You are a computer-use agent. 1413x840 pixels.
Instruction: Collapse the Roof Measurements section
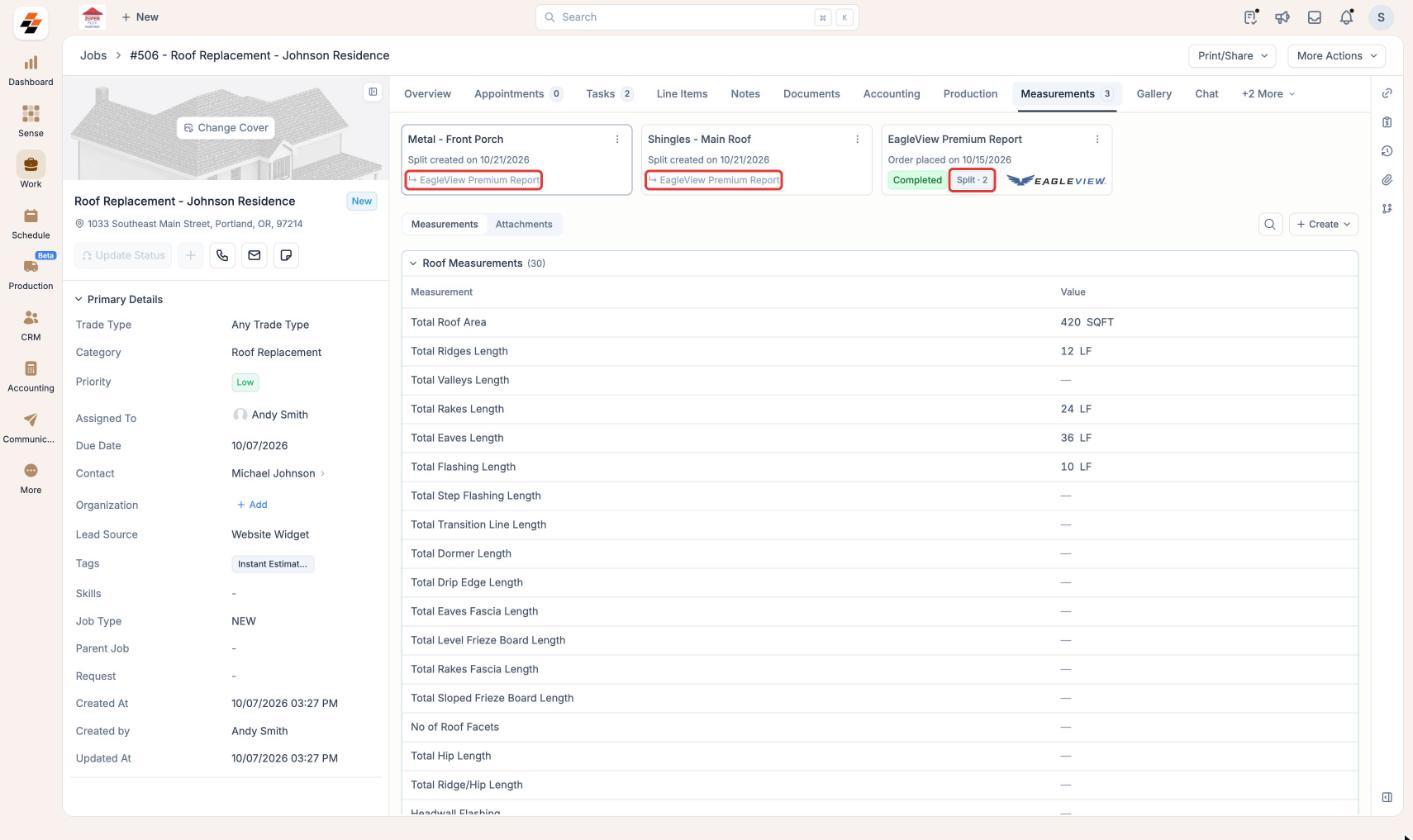[413, 263]
